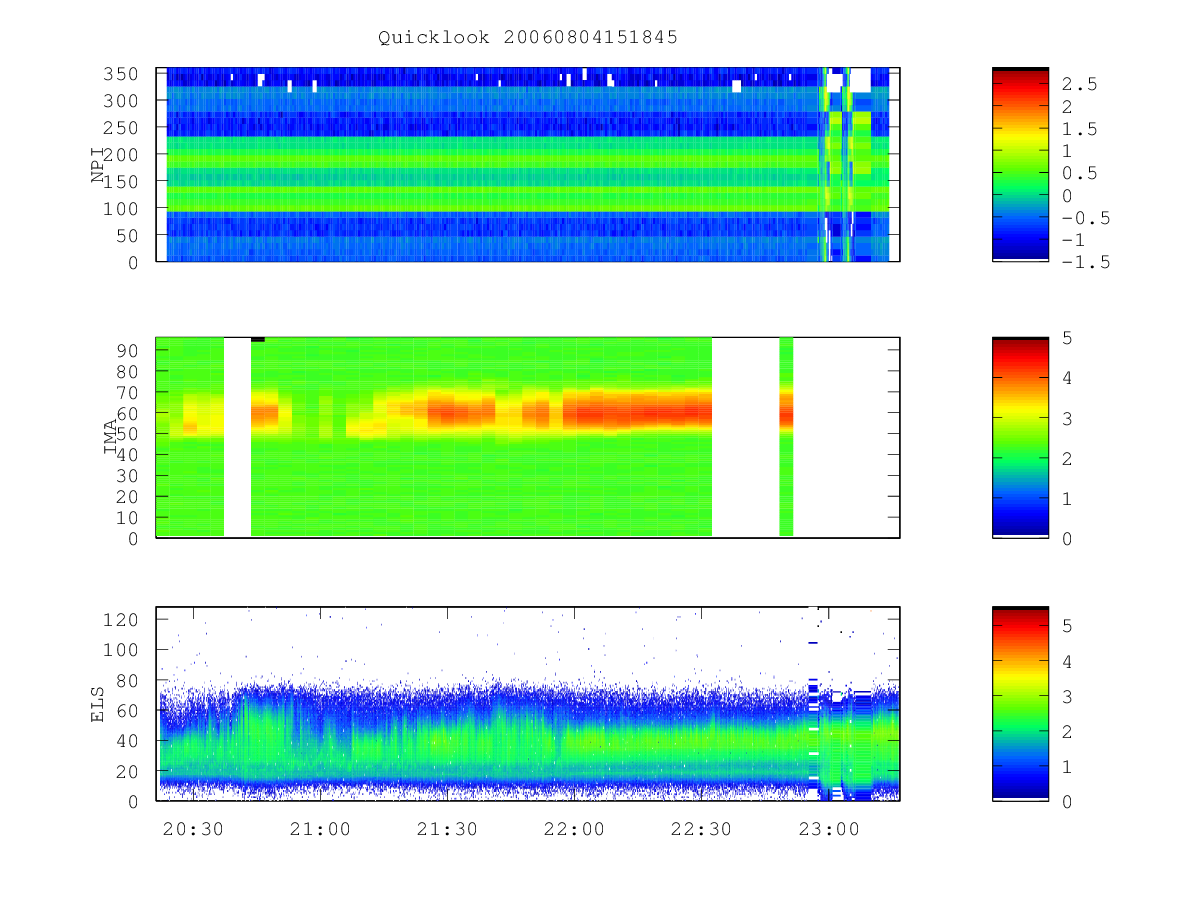Click the NPI color scale bar
This screenshot has width=1200, height=900.
pyautogui.click(x=1020, y=164)
